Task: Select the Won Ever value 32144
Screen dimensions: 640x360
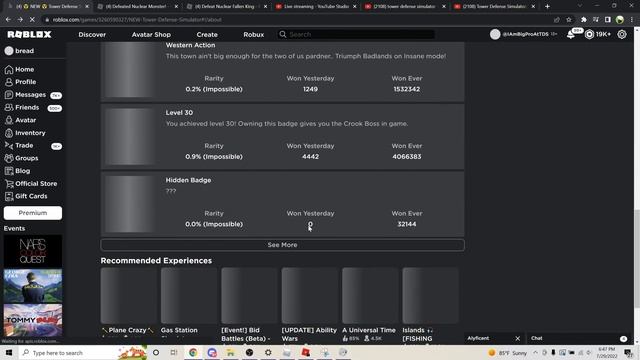Action: pos(407,224)
